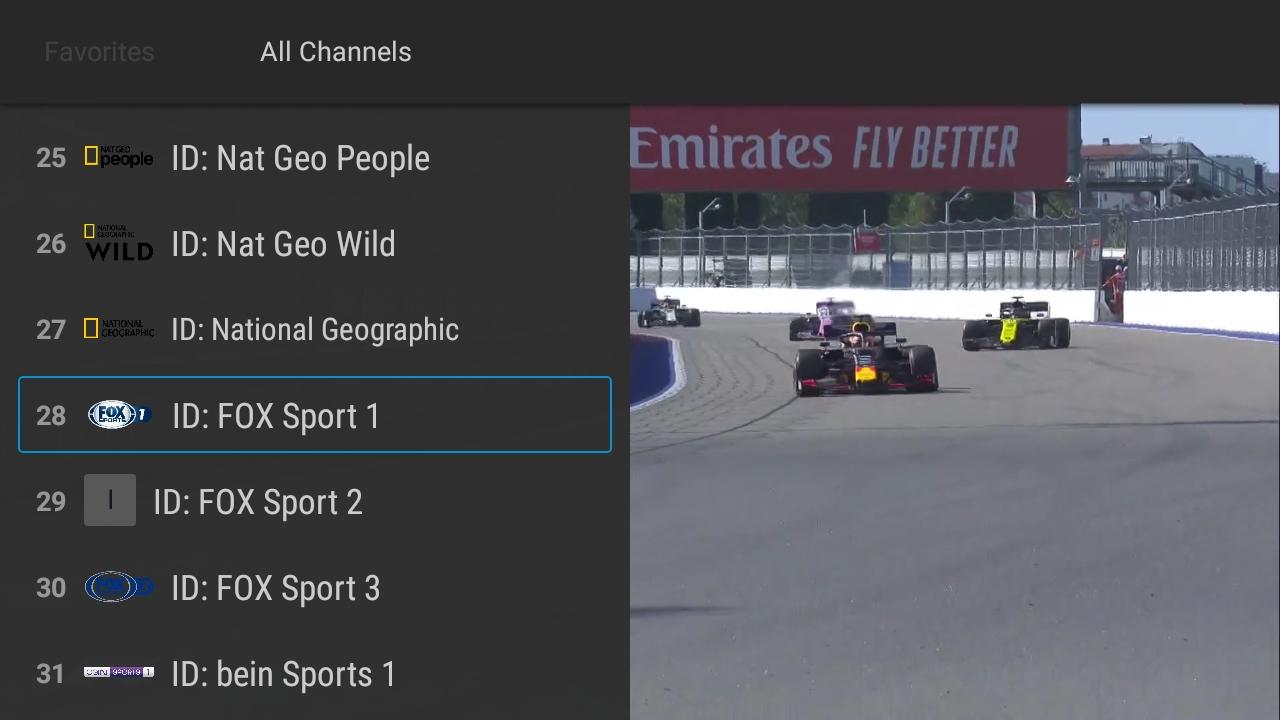Viewport: 1280px width, 720px height.
Task: Click the National Geographic channel logo
Action: click(x=119, y=329)
